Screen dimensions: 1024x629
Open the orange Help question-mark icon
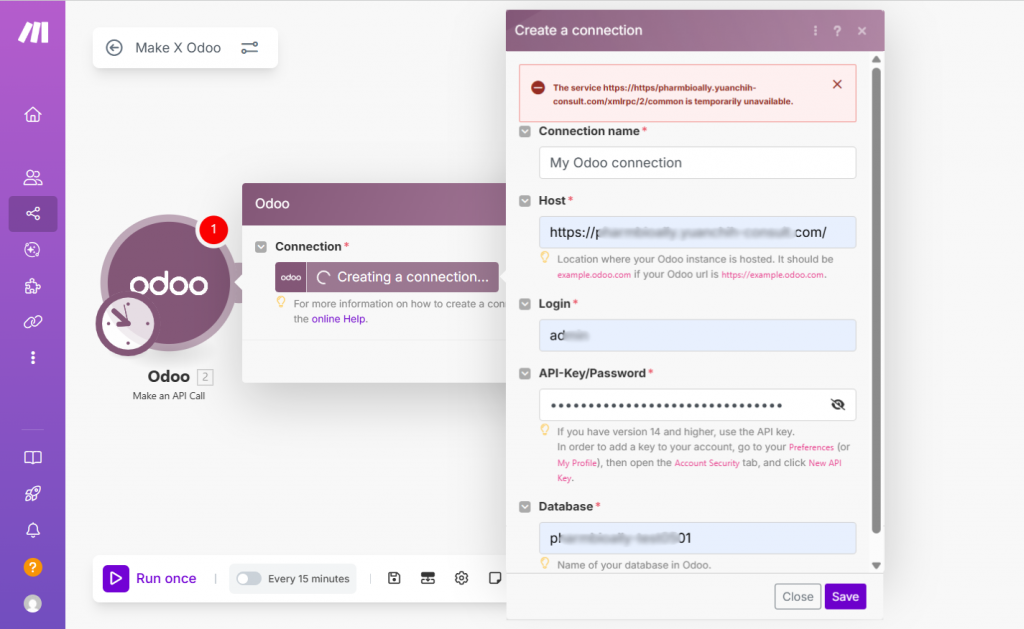33,567
